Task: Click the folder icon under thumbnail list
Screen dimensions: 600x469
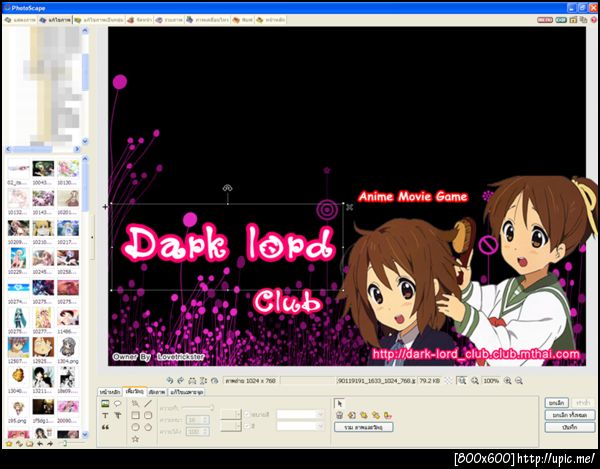Action: 29,444
